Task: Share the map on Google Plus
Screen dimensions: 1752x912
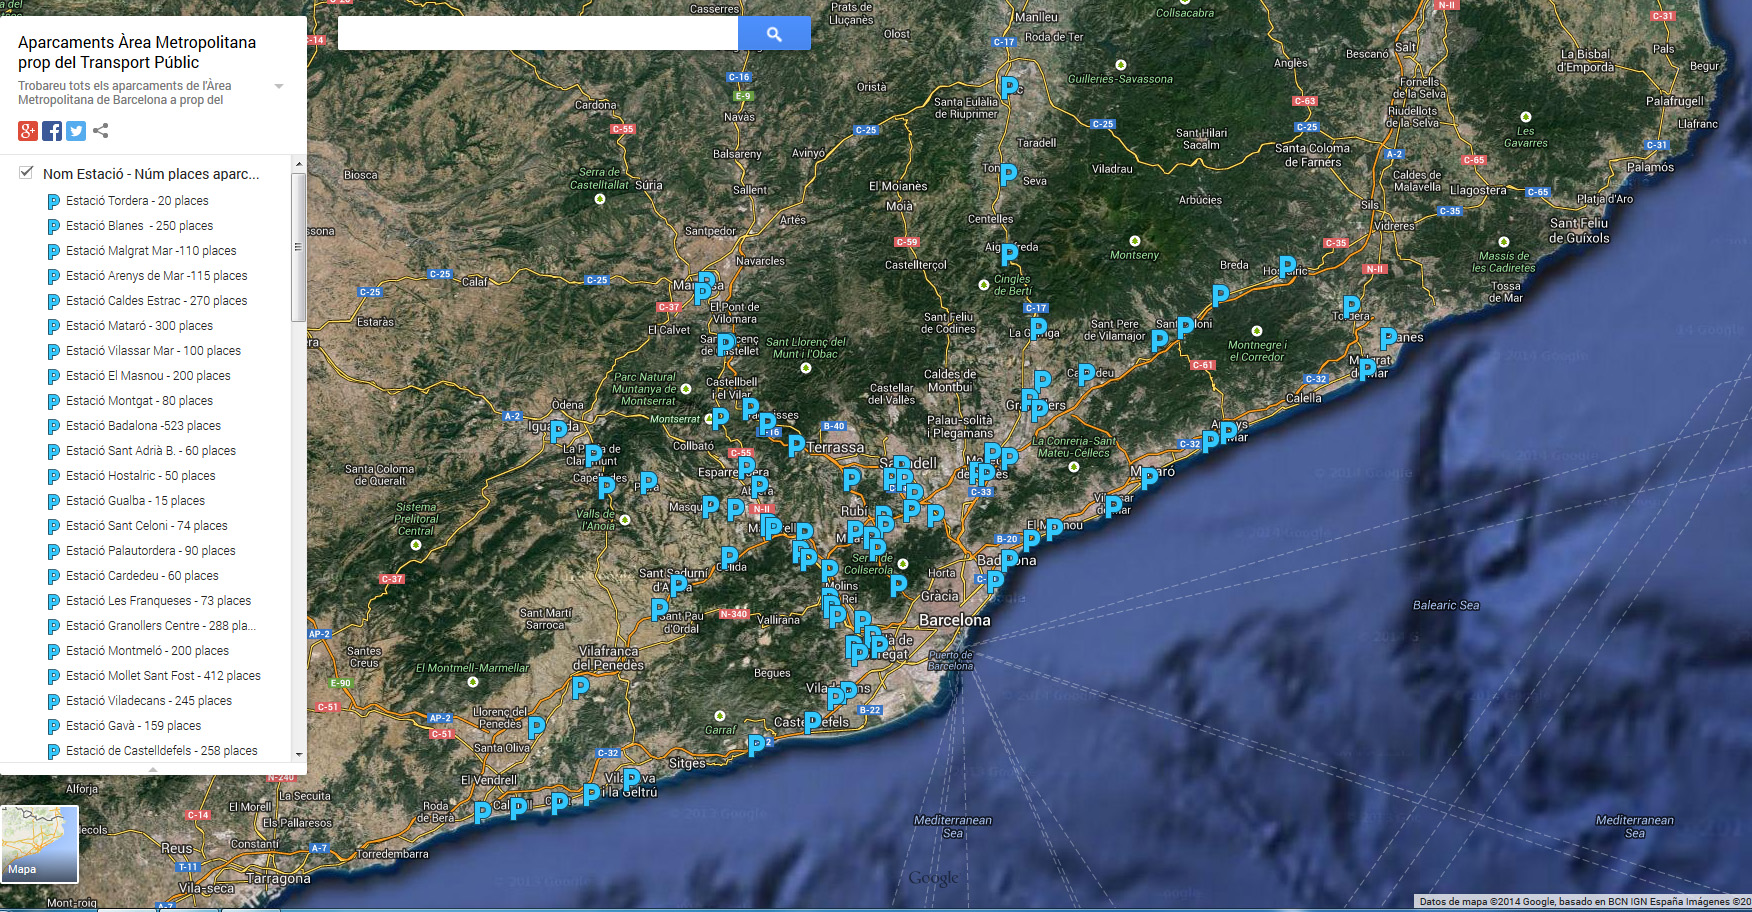Action: pyautogui.click(x=28, y=131)
